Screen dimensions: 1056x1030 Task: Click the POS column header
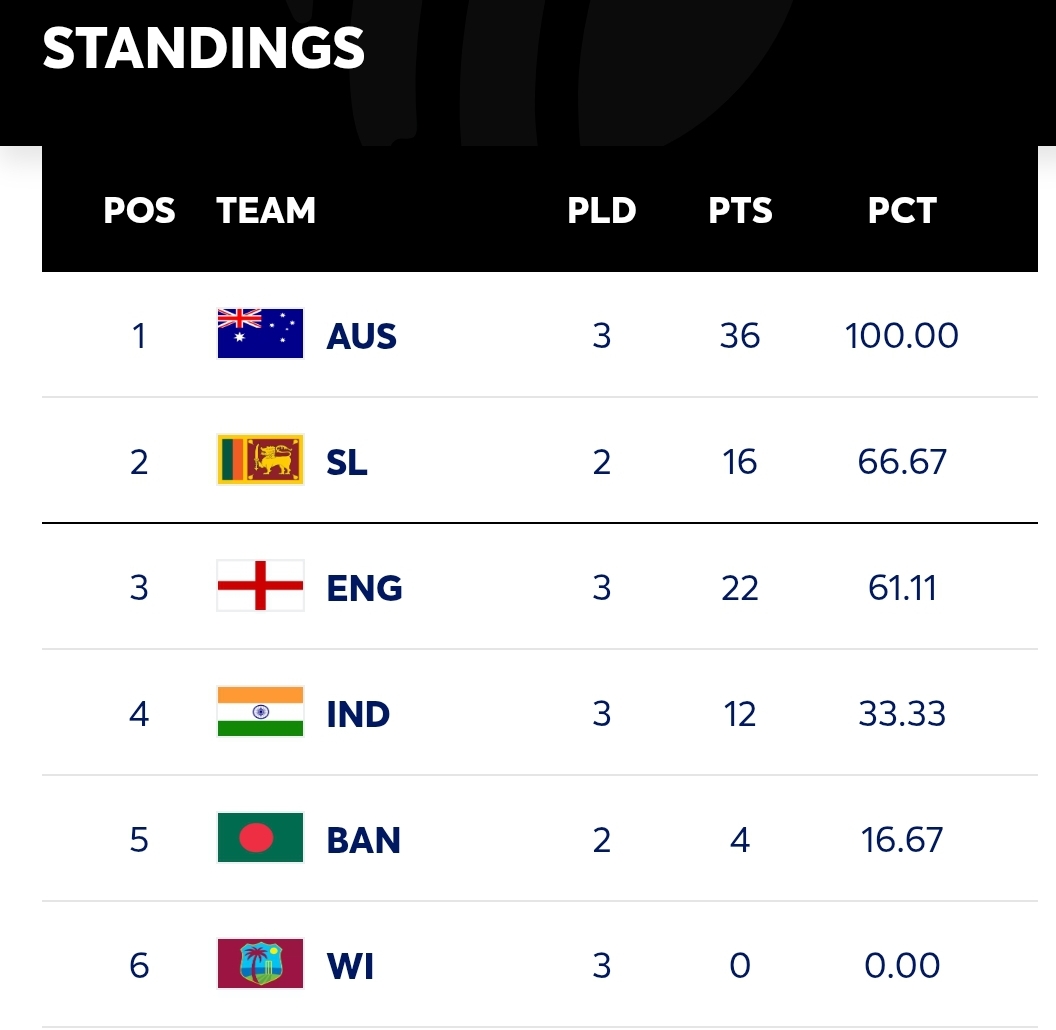click(x=139, y=210)
